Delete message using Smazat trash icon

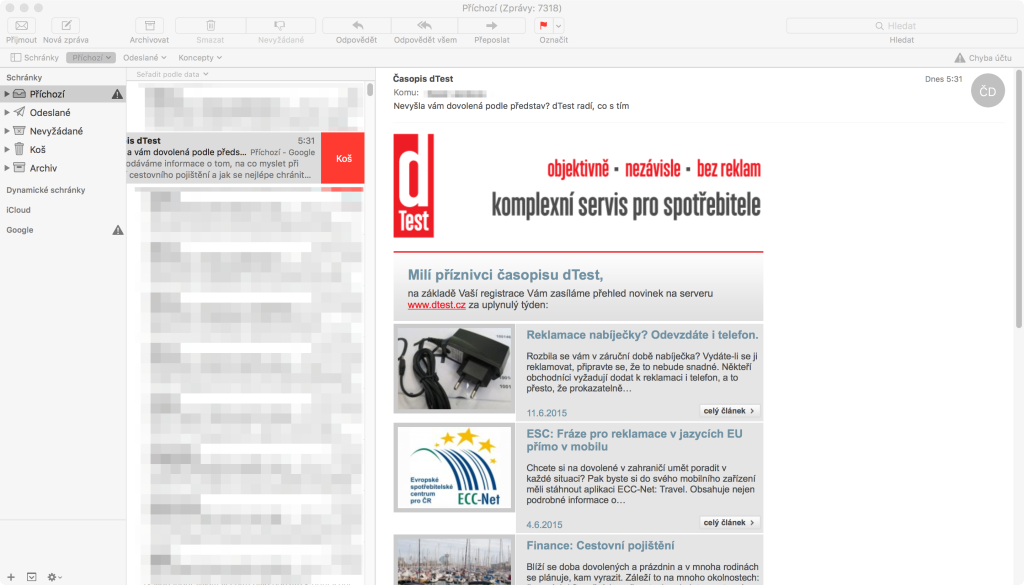pyautogui.click(x=210, y=25)
